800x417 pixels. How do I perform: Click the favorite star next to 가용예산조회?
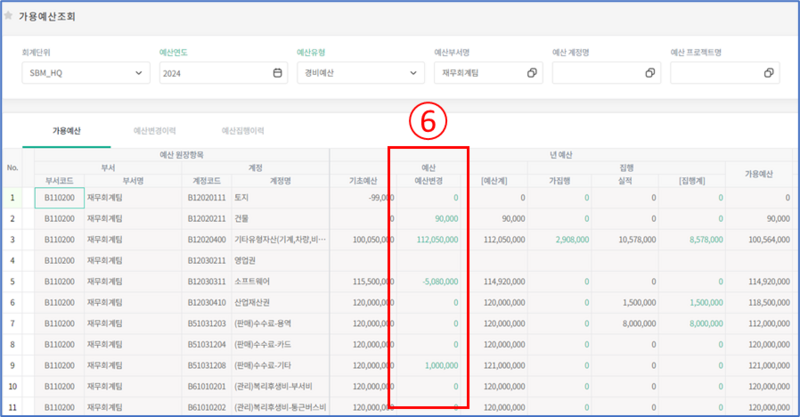pos(8,16)
